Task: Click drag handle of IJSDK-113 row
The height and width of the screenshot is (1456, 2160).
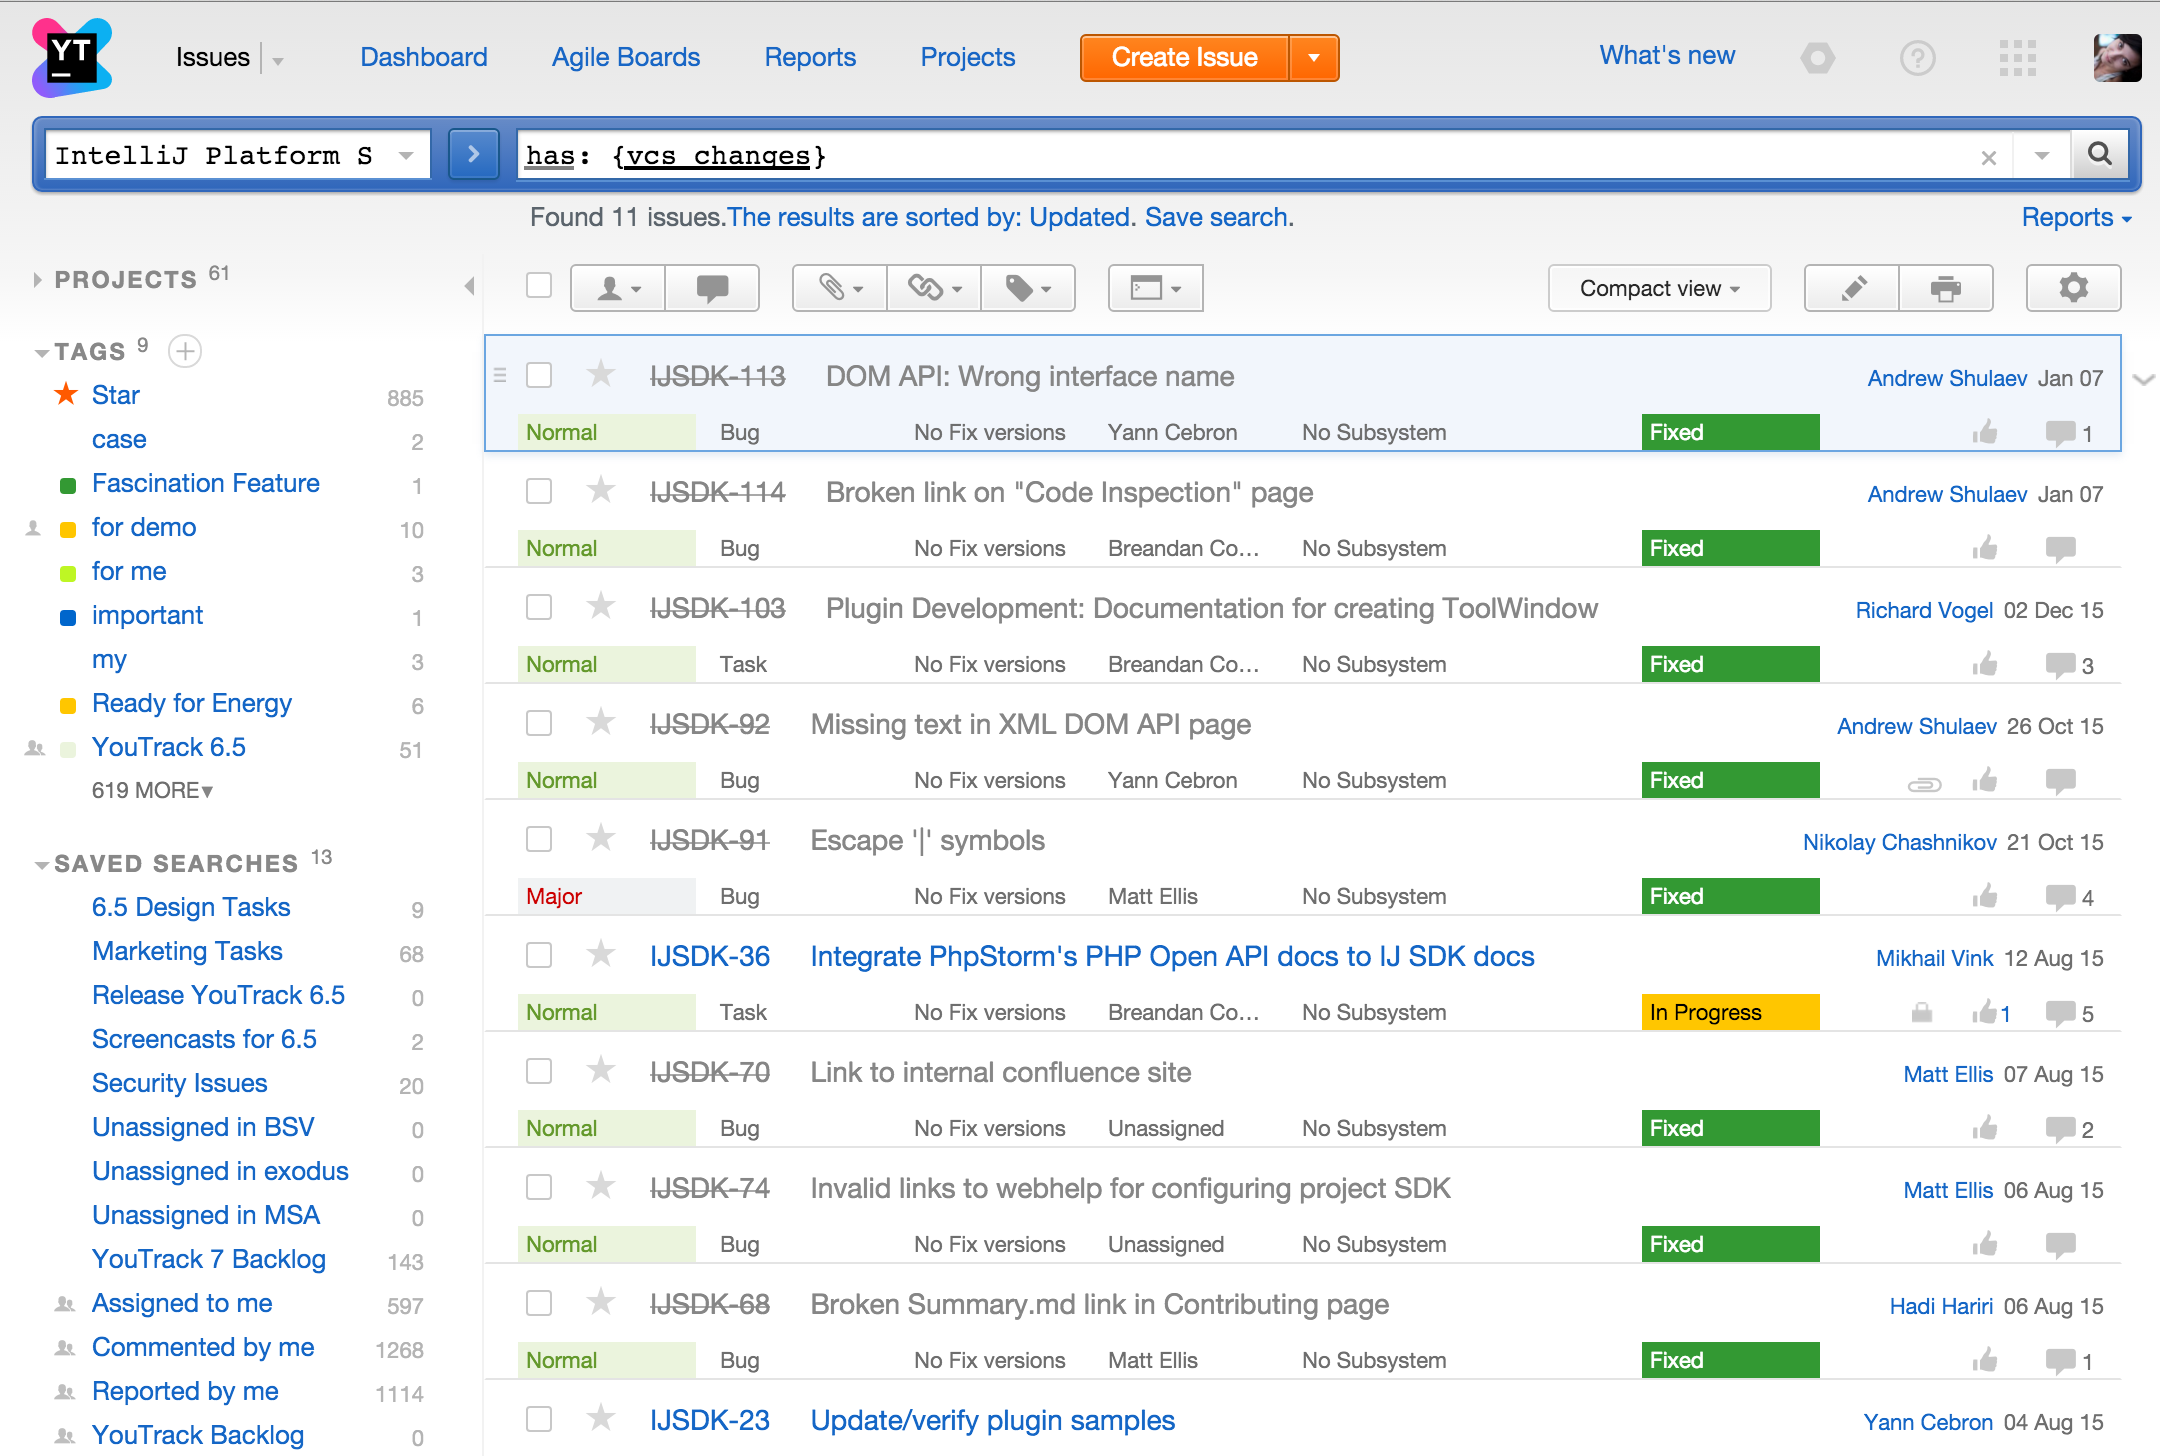Action: 501,375
